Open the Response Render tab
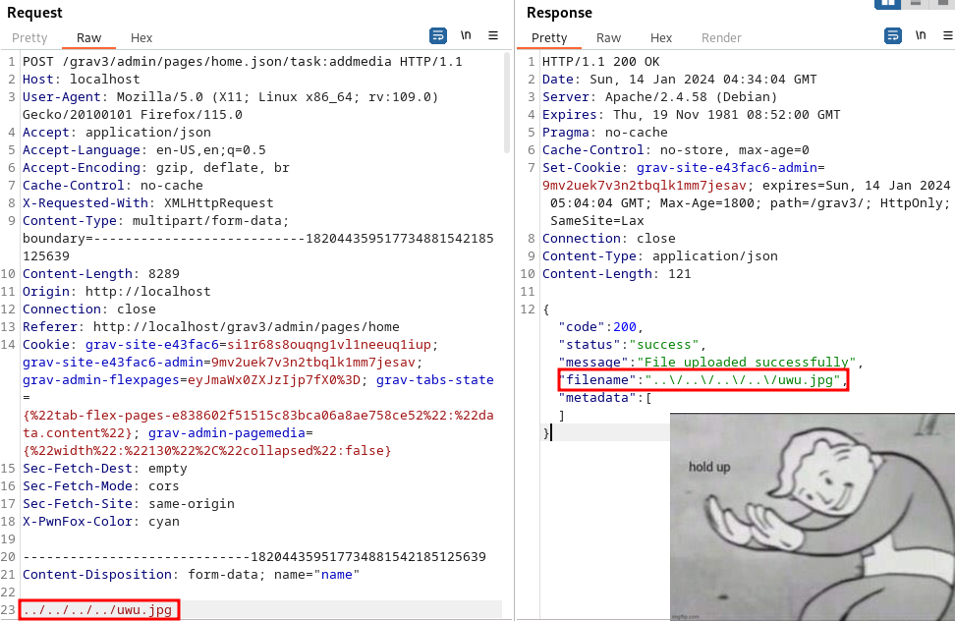The image size is (956, 621). [721, 38]
